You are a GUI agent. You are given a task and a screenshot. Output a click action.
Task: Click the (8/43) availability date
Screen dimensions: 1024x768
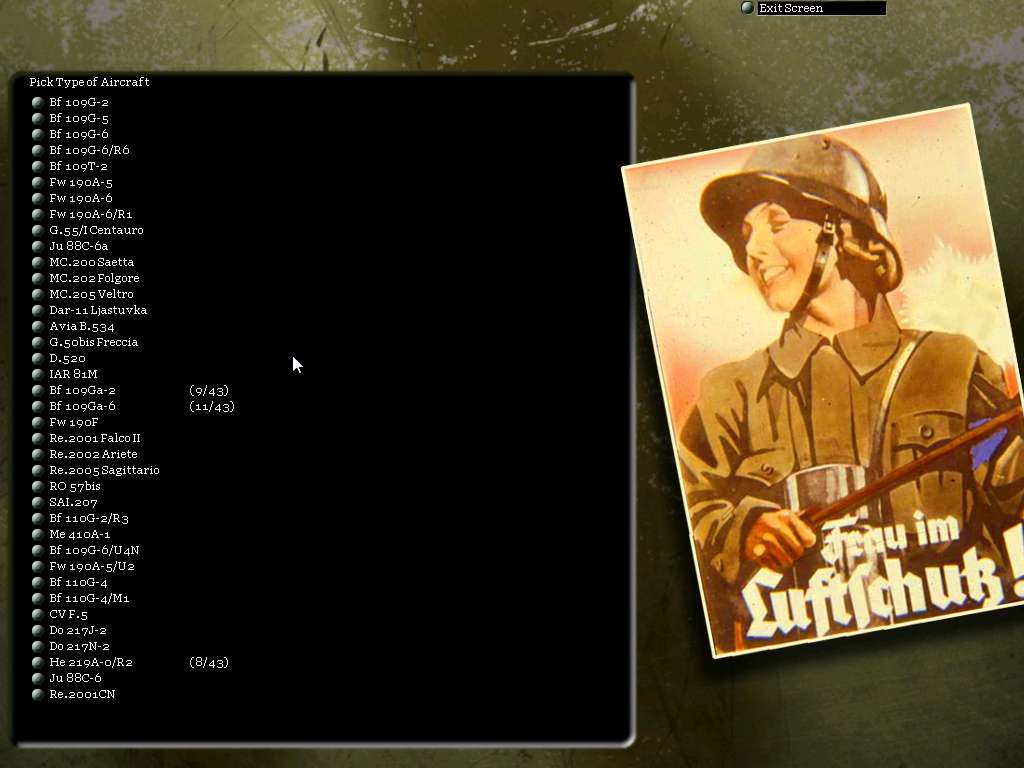pos(209,662)
